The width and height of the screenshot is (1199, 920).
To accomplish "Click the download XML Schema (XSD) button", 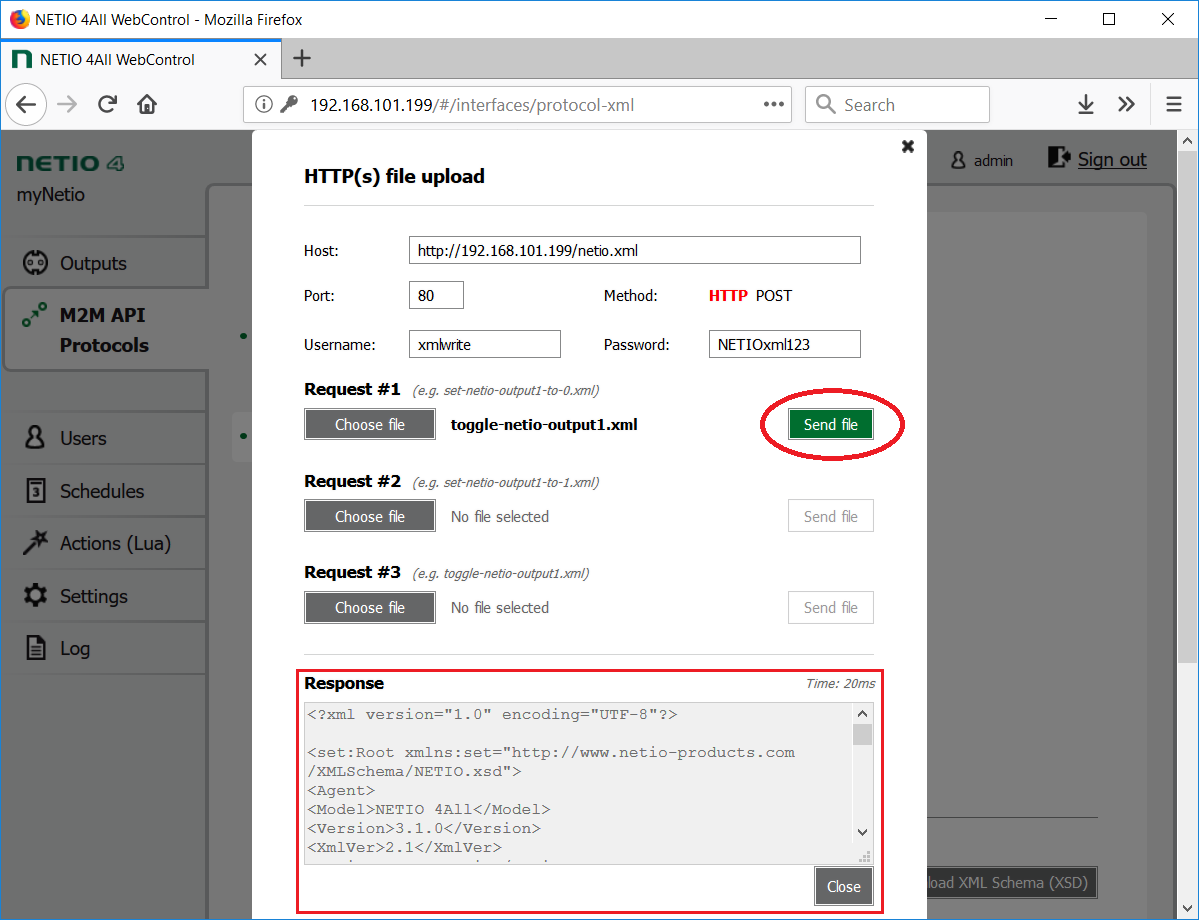I will click(x=1012, y=883).
